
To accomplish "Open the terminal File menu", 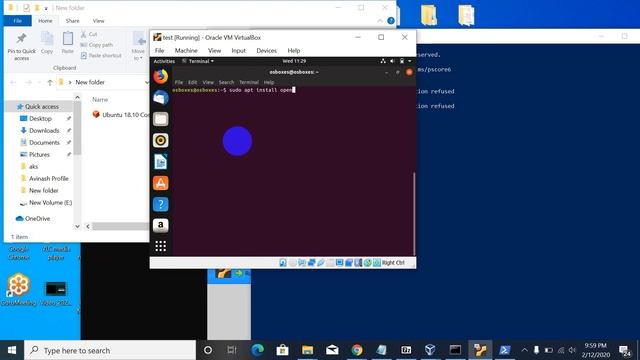I will pos(179,82).
